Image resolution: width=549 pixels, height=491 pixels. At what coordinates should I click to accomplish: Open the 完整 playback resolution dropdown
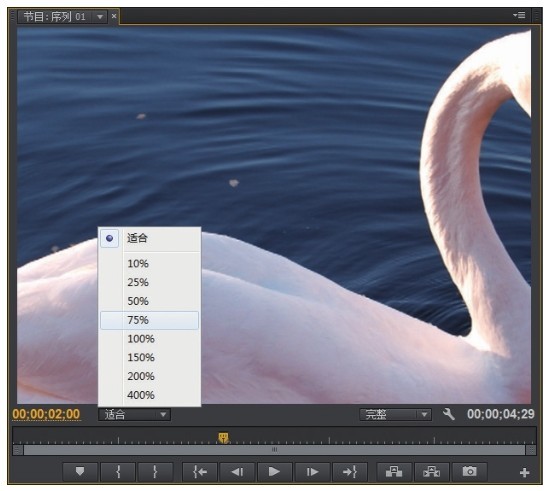click(395, 415)
